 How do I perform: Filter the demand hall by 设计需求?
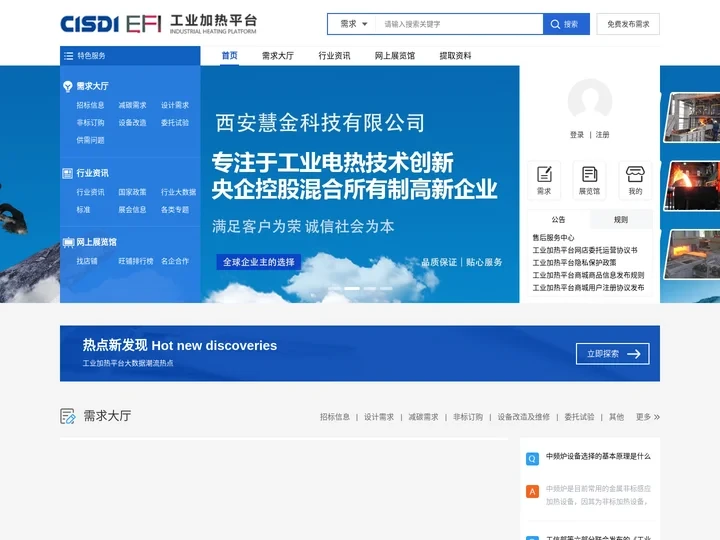click(379, 417)
